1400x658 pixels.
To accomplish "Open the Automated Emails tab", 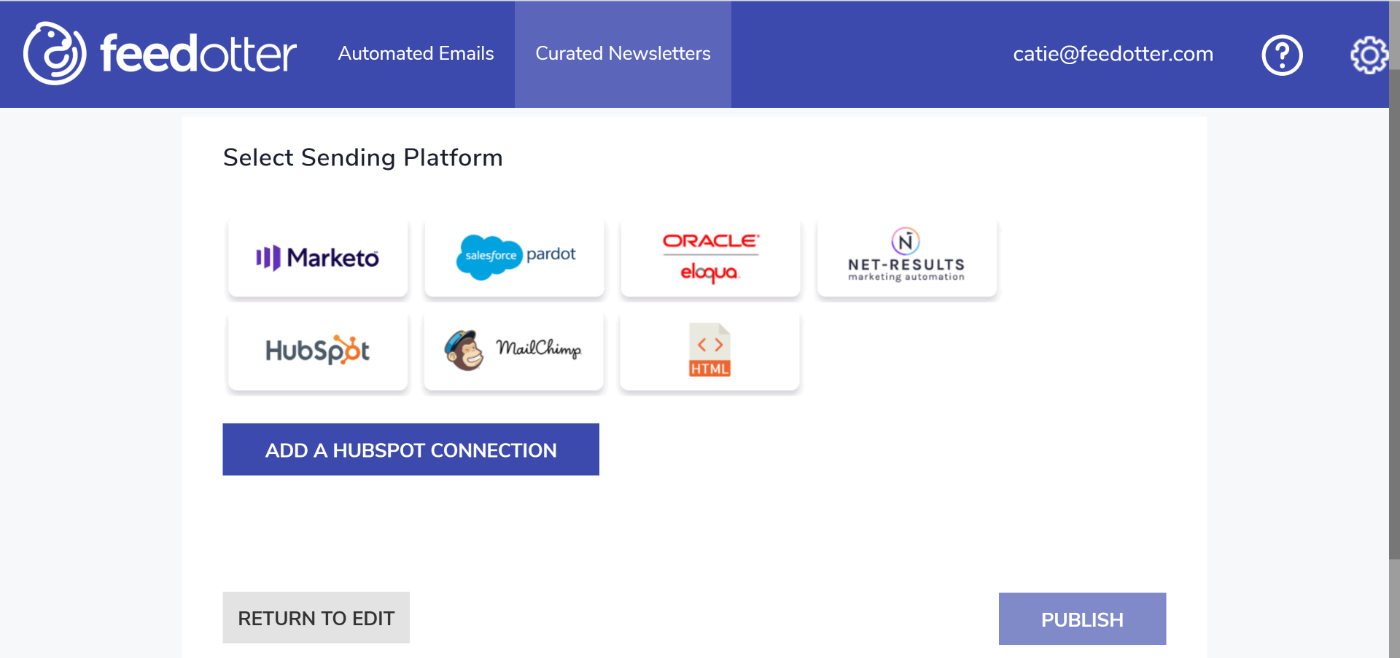I will (x=416, y=54).
